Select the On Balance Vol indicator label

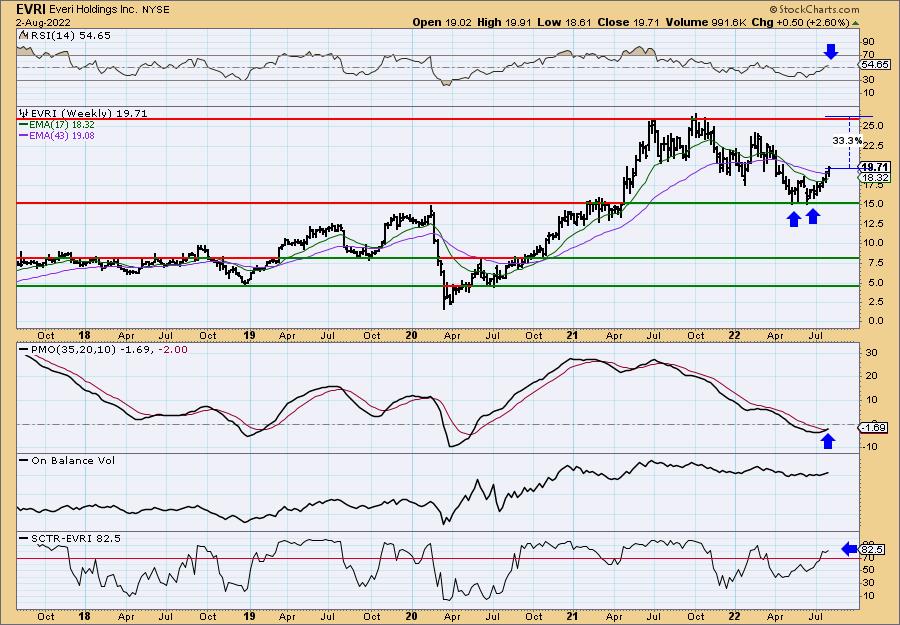tap(72, 460)
